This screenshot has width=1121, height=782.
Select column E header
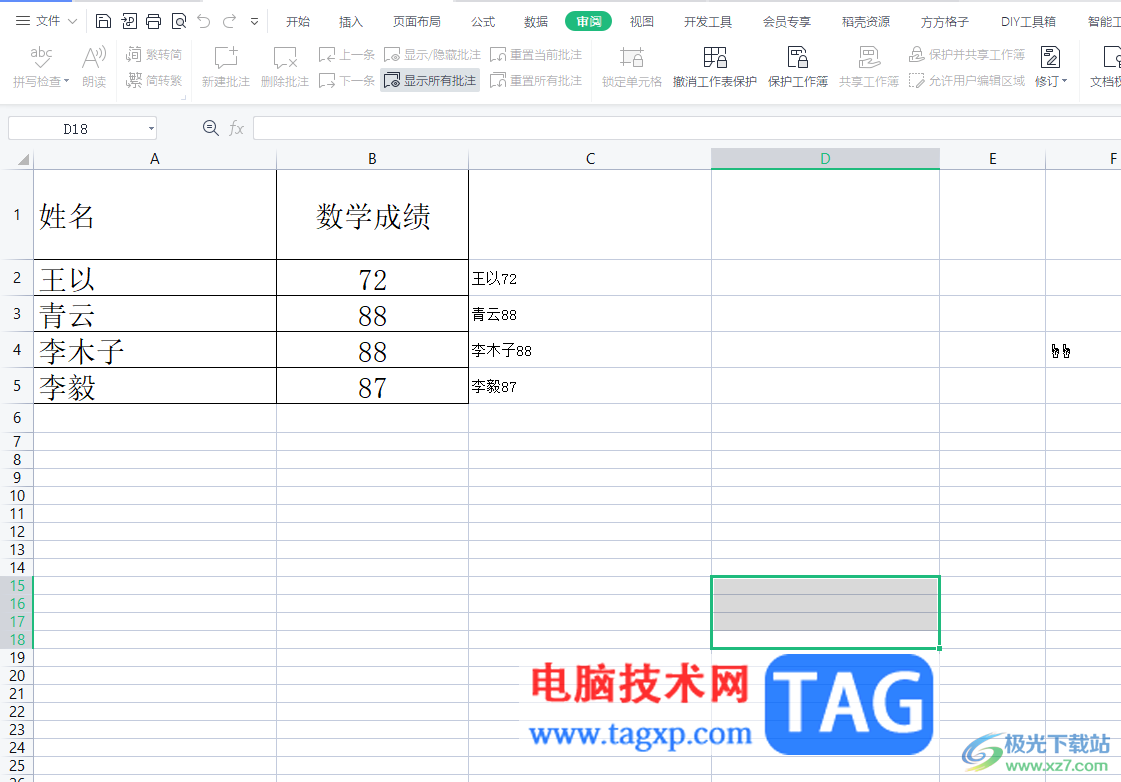[992, 159]
